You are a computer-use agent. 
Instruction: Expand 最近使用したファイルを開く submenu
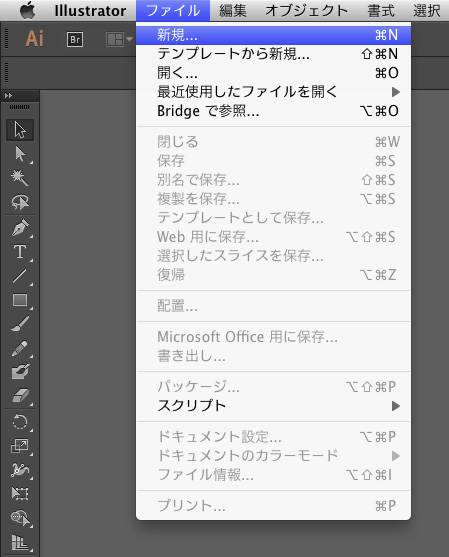click(274, 92)
